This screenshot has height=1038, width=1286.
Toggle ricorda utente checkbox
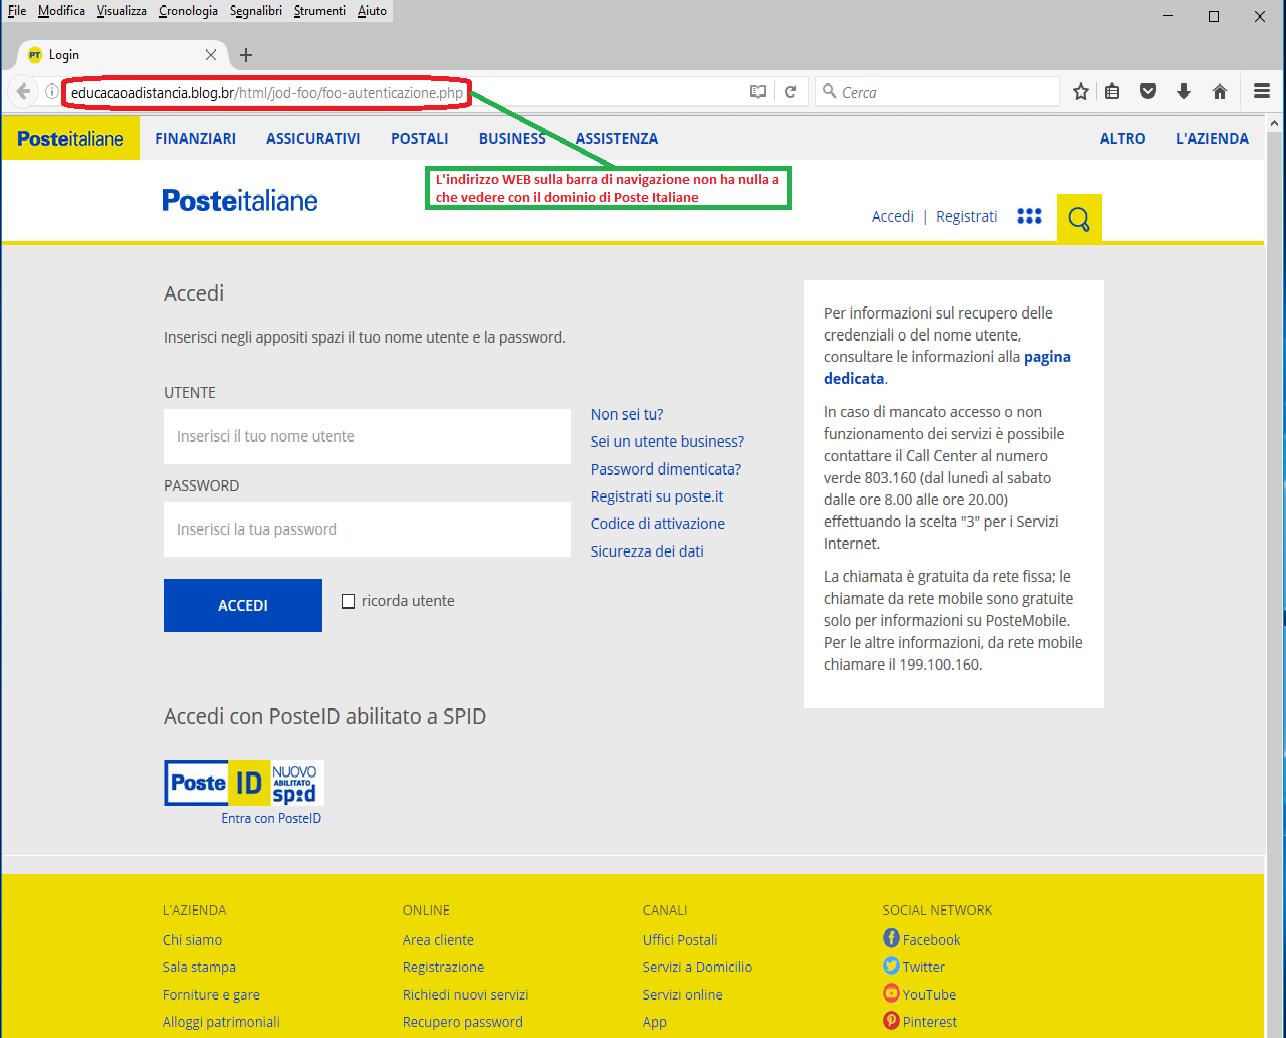(x=349, y=601)
